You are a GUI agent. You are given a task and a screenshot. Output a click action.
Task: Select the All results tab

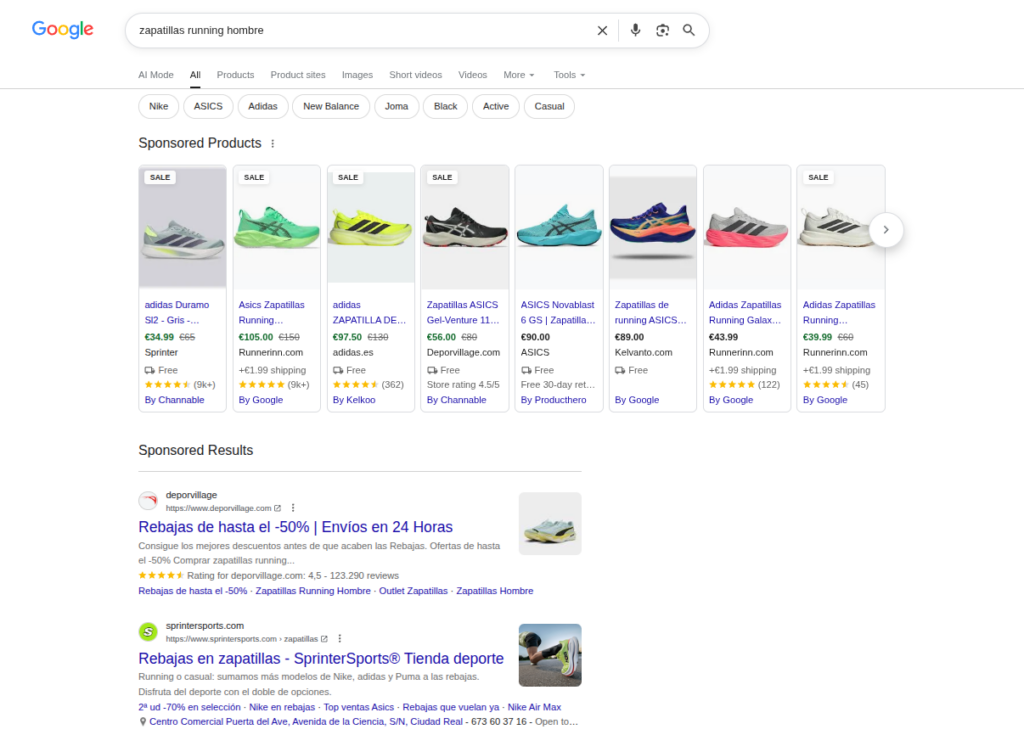(195, 74)
